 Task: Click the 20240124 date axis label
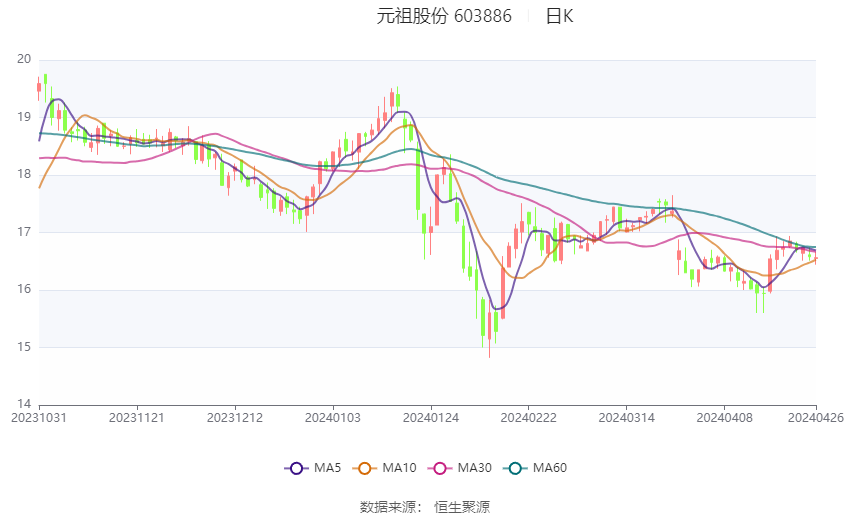(431, 418)
